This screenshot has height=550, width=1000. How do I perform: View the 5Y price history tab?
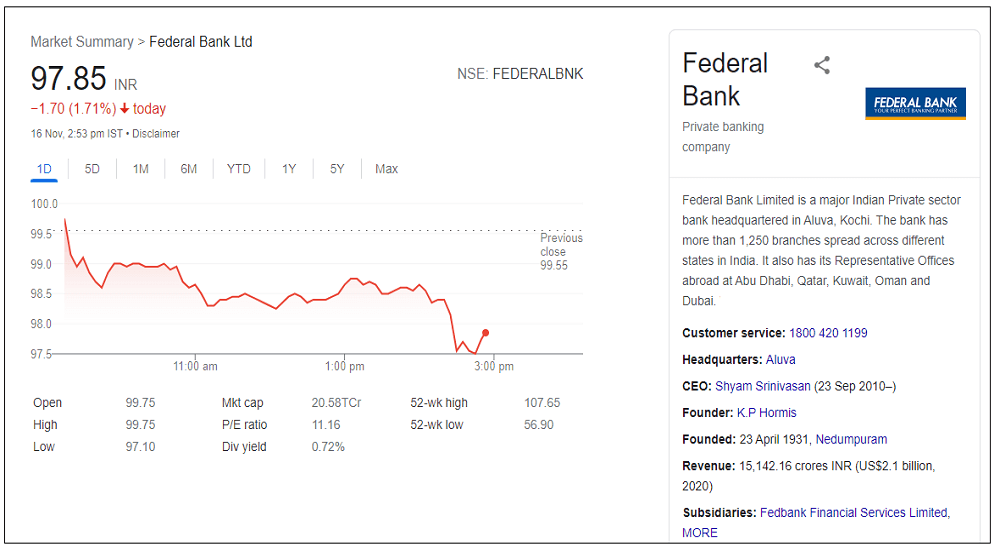[337, 169]
